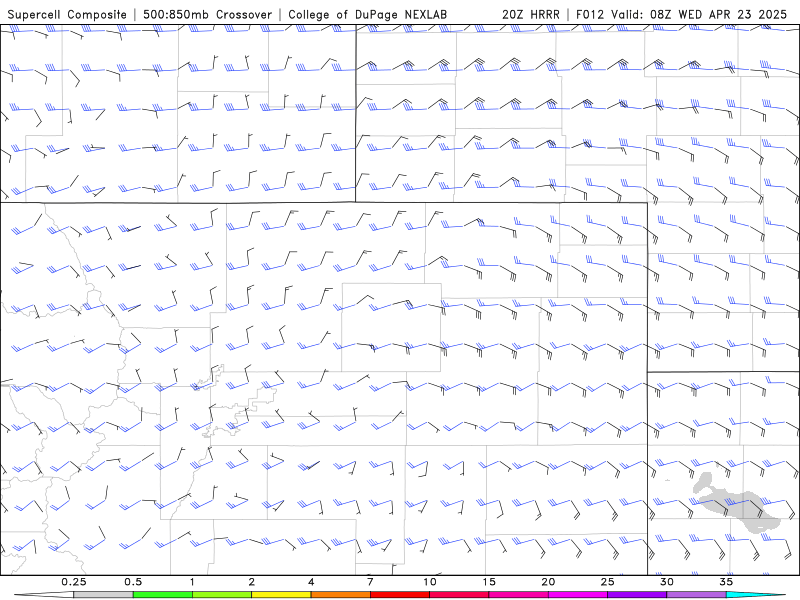Select the green color bar segment (0.5–1)
This screenshot has width=800, height=600.
[x=163, y=595]
